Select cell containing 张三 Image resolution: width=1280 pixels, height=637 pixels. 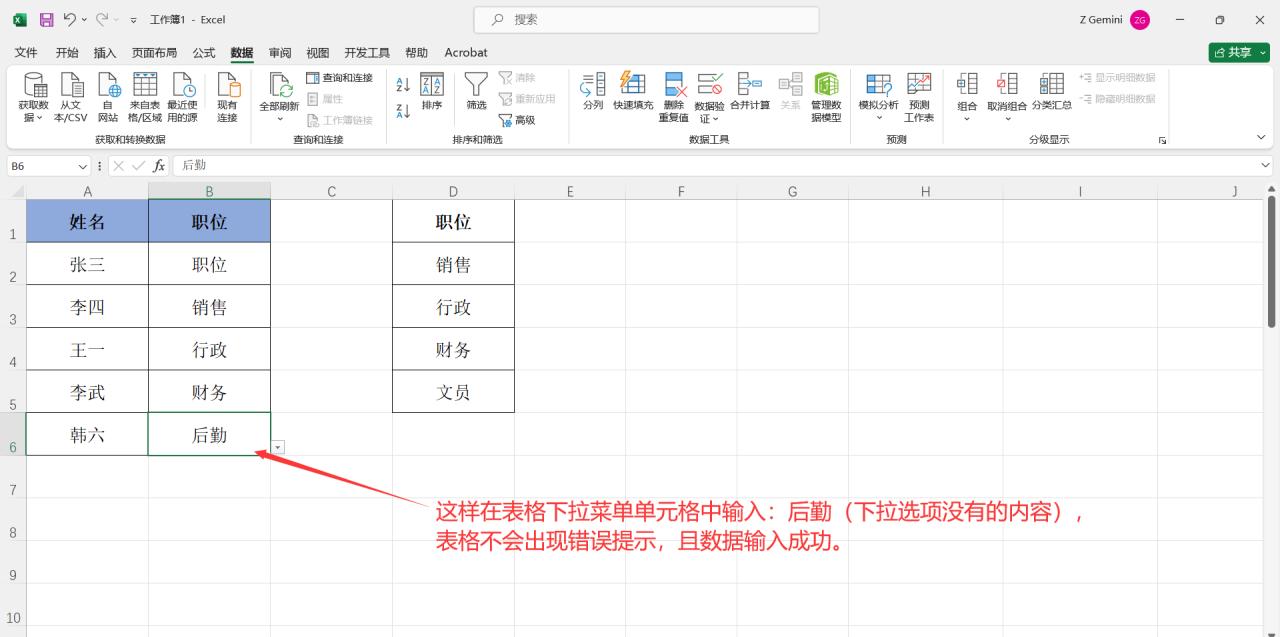point(87,264)
